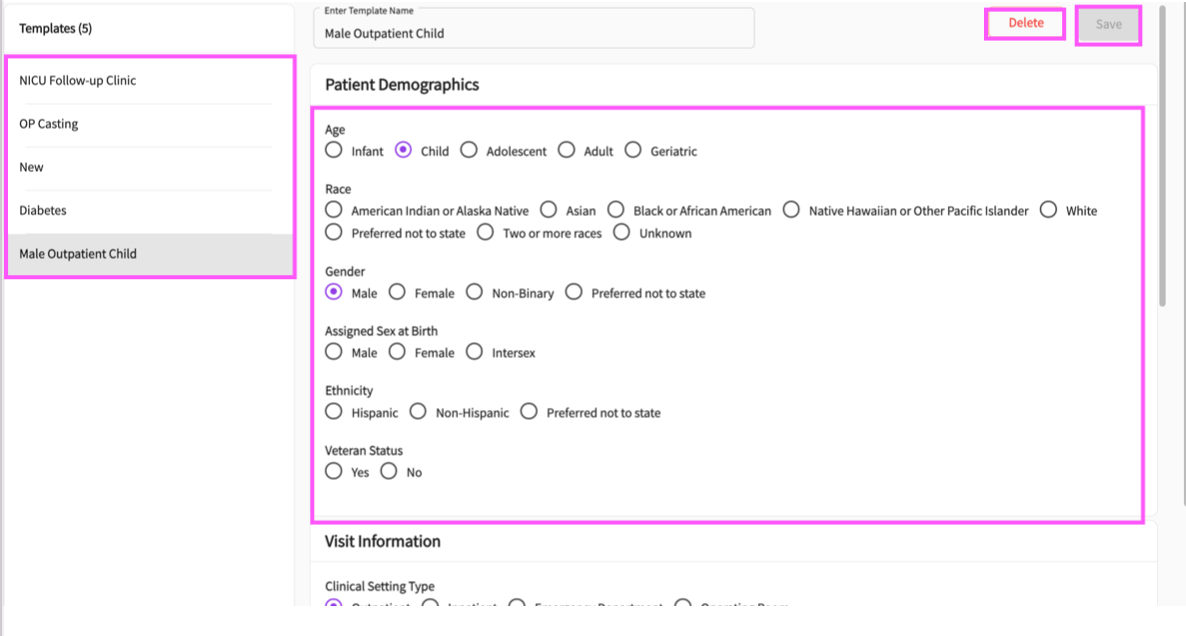Click the Save button

1108,25
